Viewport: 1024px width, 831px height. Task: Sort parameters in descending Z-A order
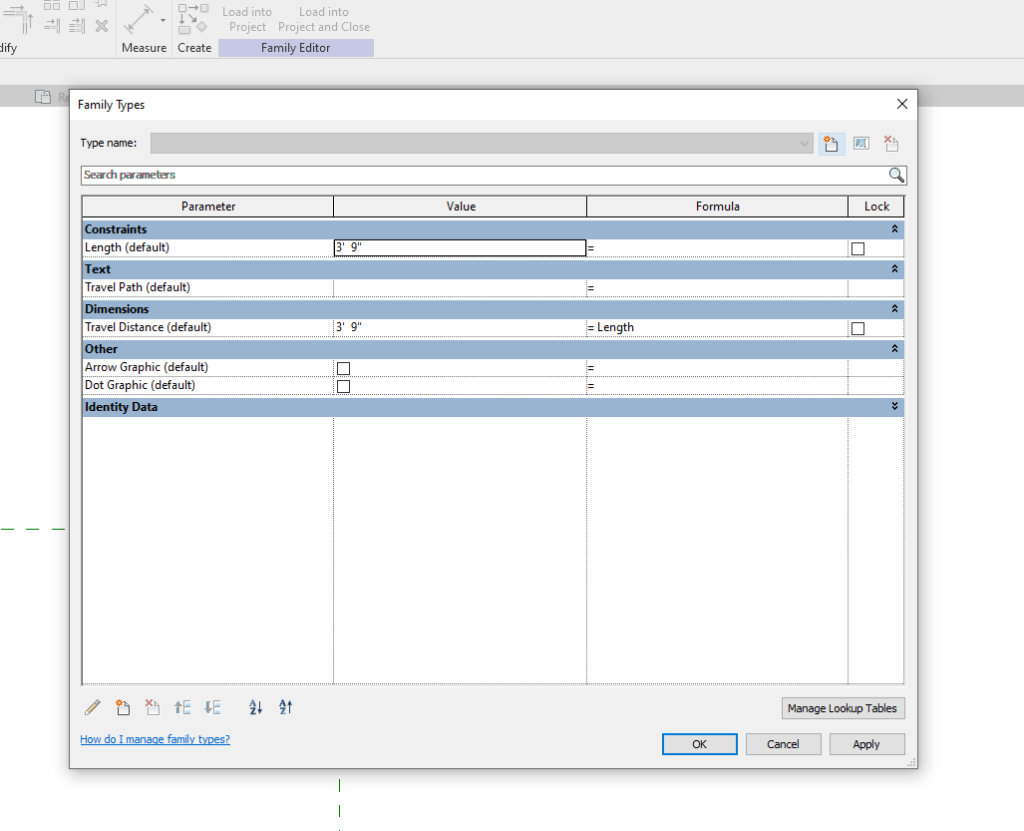286,708
